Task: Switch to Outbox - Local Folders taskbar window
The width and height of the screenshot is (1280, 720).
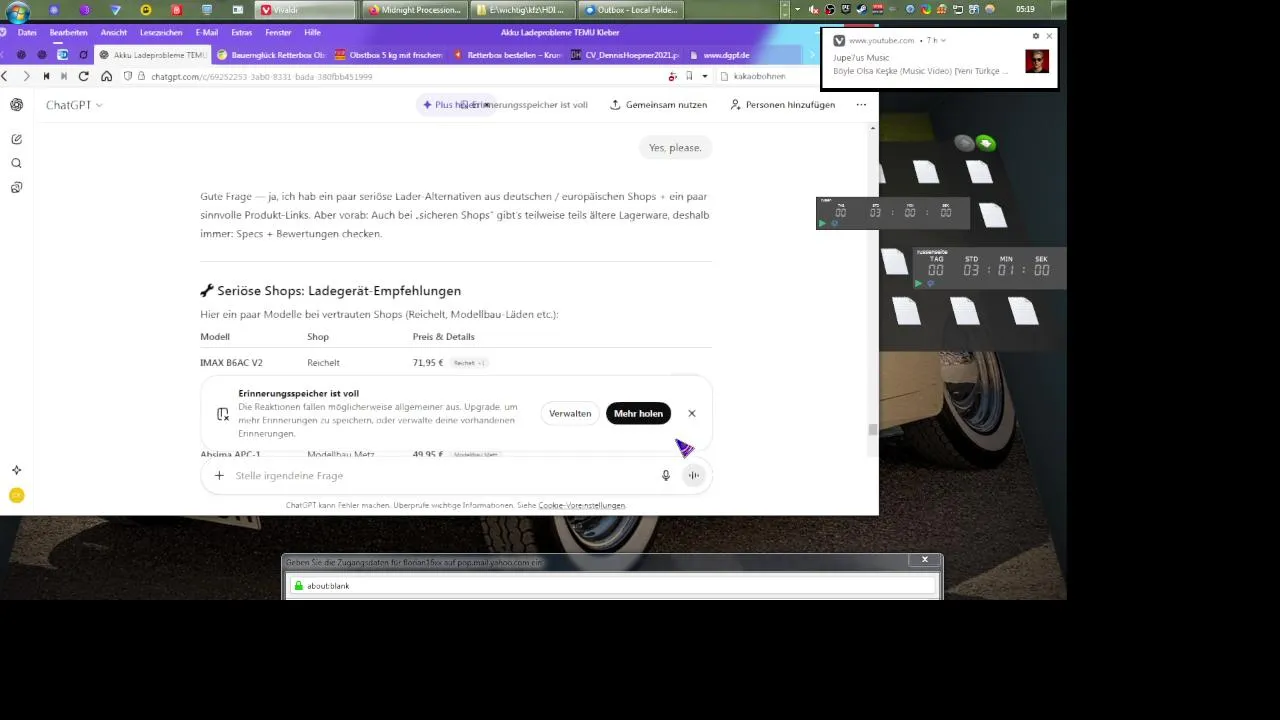Action: (x=631, y=10)
